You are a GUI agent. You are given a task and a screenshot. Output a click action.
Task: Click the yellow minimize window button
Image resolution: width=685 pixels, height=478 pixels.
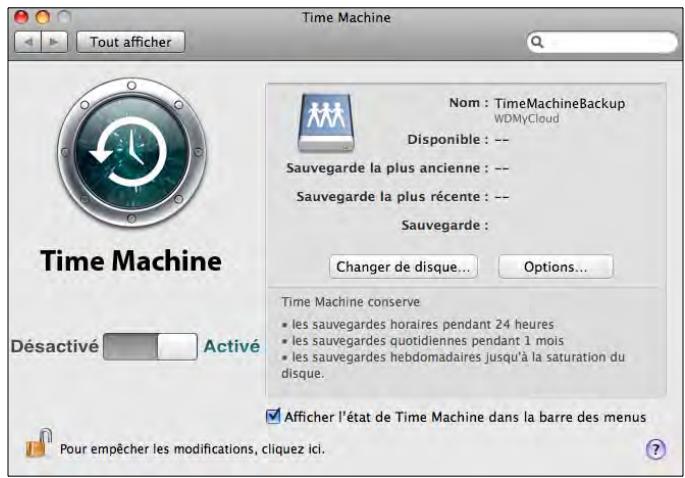click(x=43, y=17)
